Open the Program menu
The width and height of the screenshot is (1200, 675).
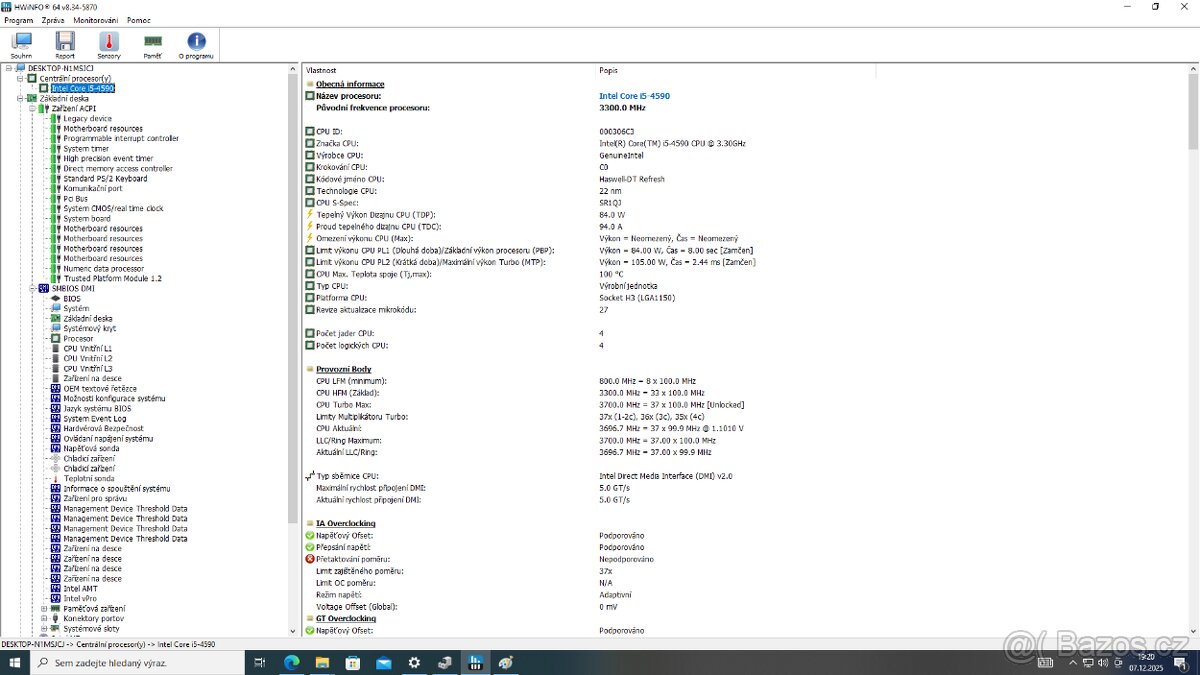17,19
